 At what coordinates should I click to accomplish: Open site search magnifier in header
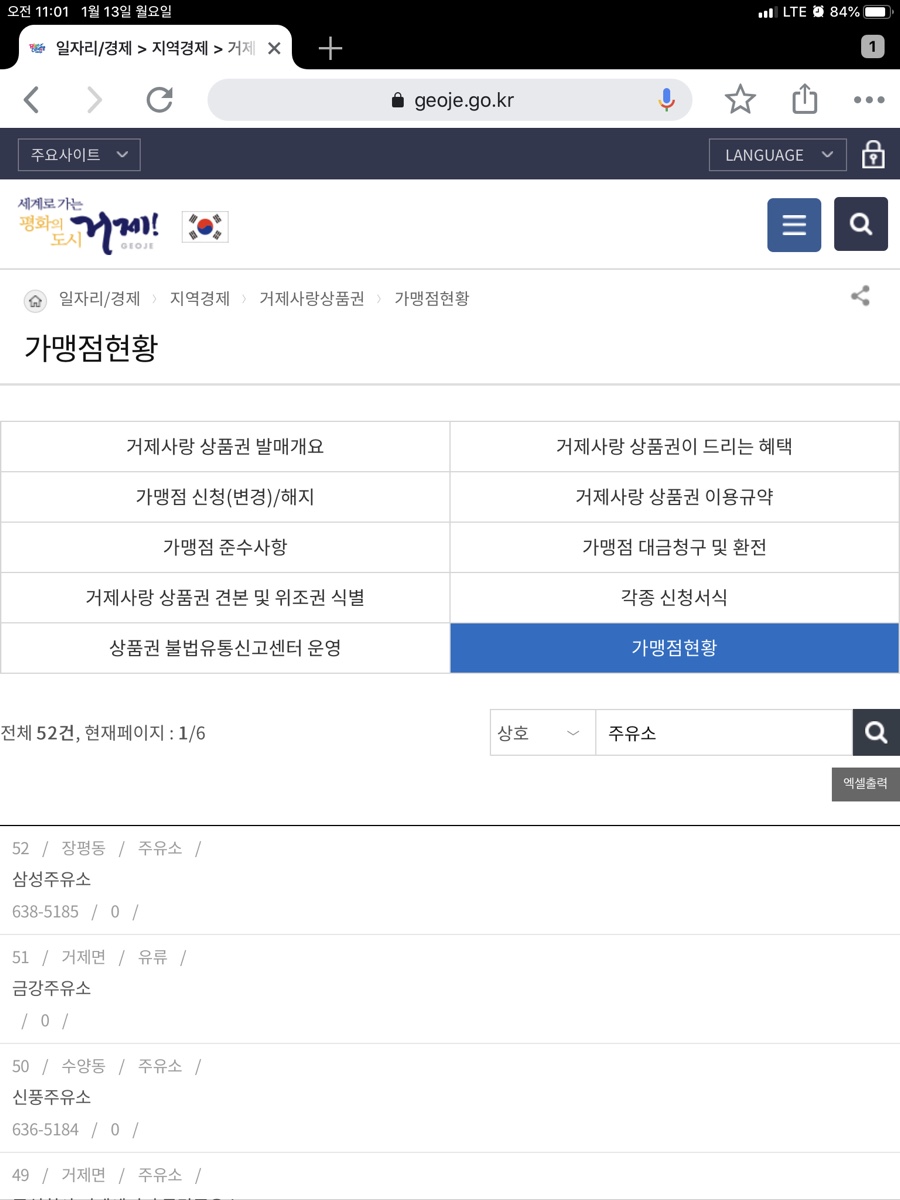[861, 224]
